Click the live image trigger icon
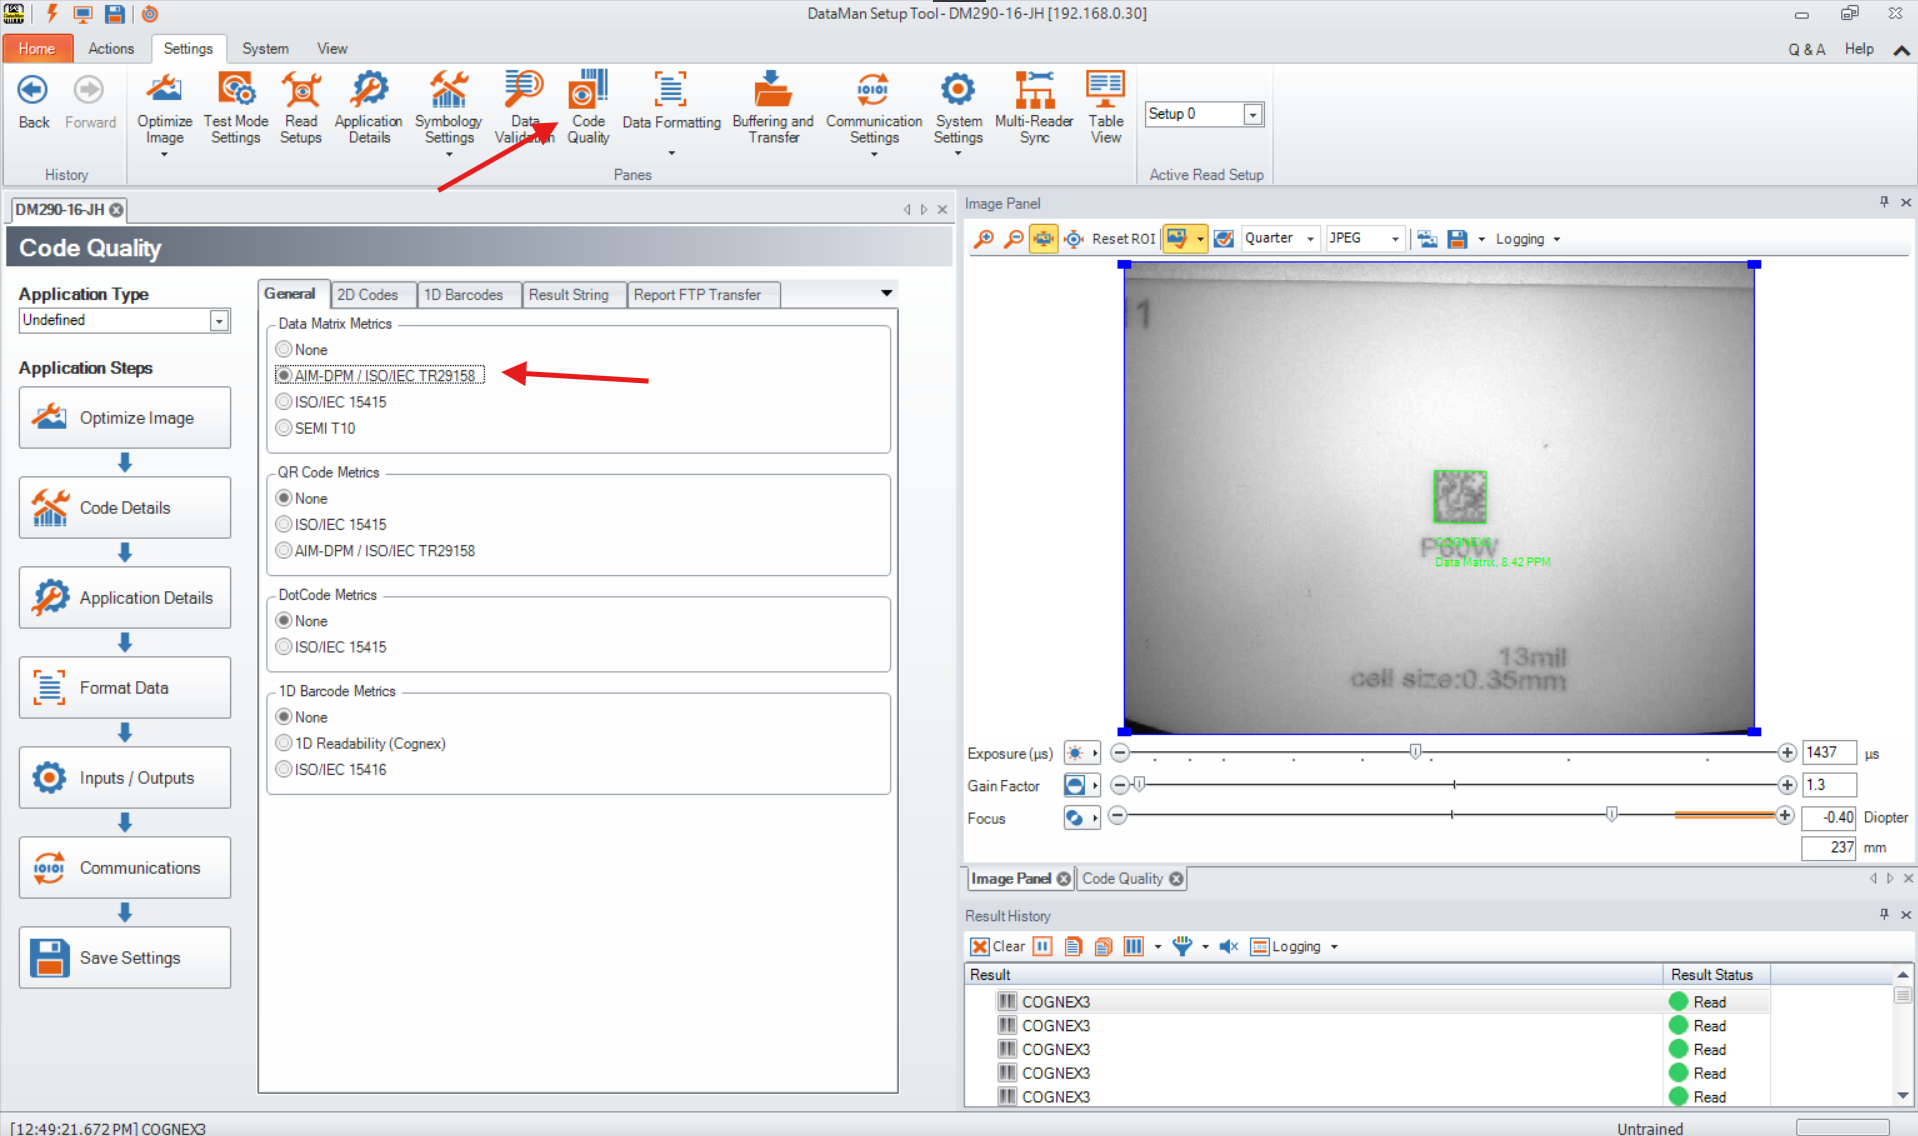This screenshot has height=1136, width=1918. coord(1043,238)
